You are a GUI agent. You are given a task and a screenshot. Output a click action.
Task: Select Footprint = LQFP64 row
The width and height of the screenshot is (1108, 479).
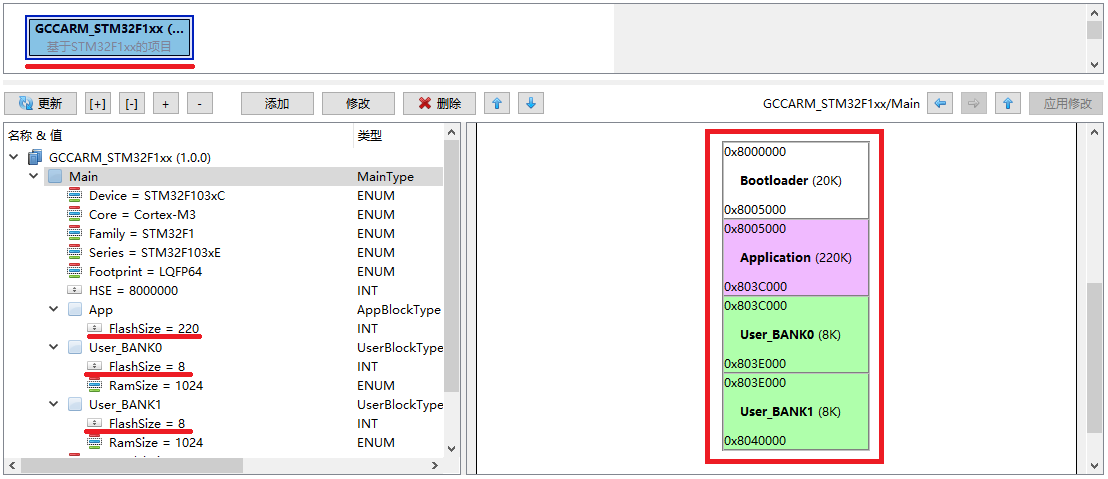(146, 272)
